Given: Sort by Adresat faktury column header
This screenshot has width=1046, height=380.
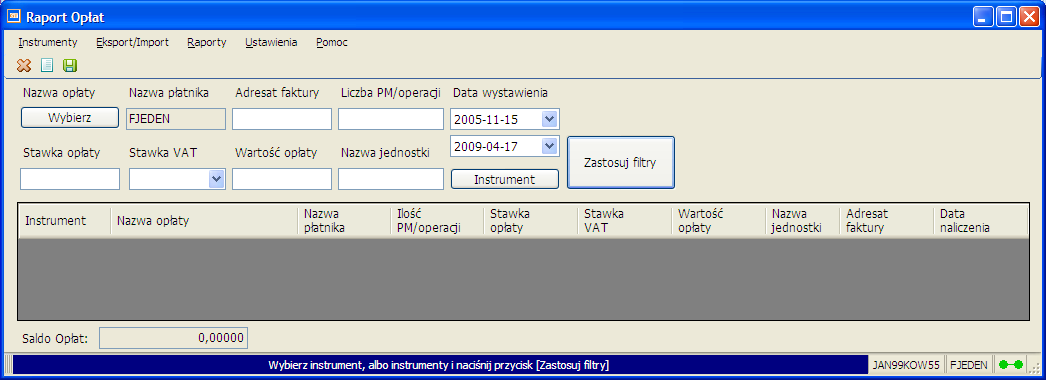Looking at the screenshot, I should point(887,221).
